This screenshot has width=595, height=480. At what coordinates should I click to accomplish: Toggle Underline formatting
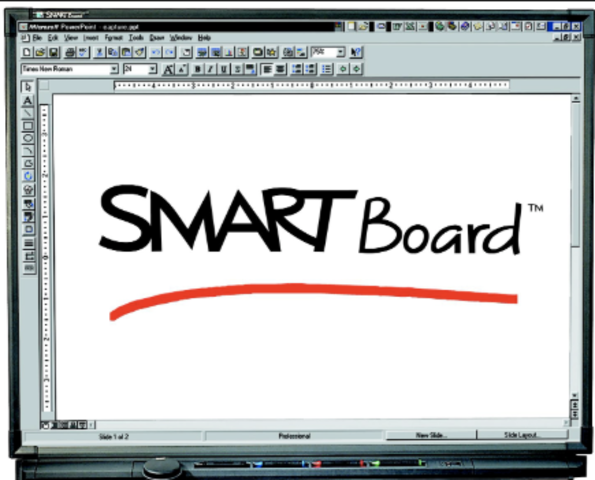point(224,69)
